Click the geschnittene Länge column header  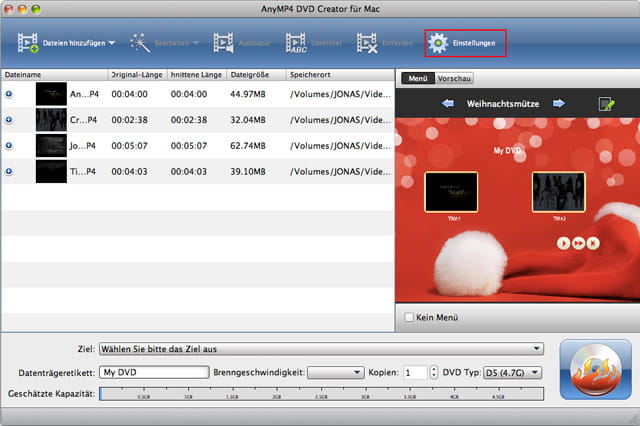197,75
